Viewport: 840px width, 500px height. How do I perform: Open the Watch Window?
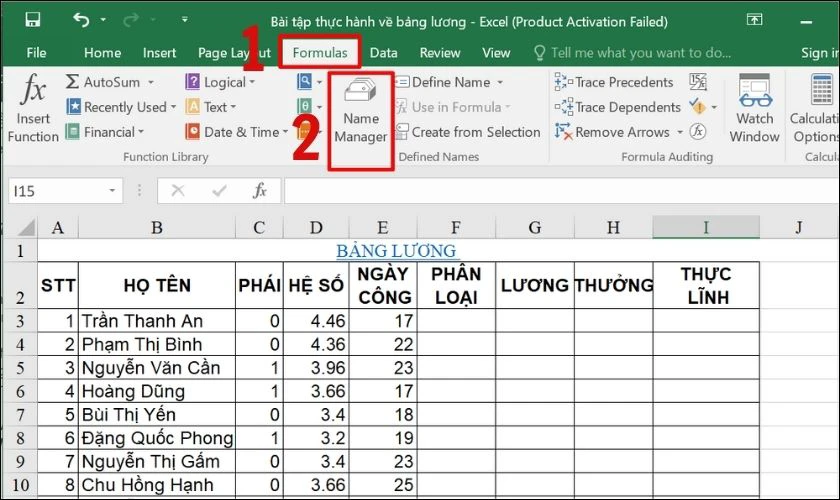pos(754,109)
